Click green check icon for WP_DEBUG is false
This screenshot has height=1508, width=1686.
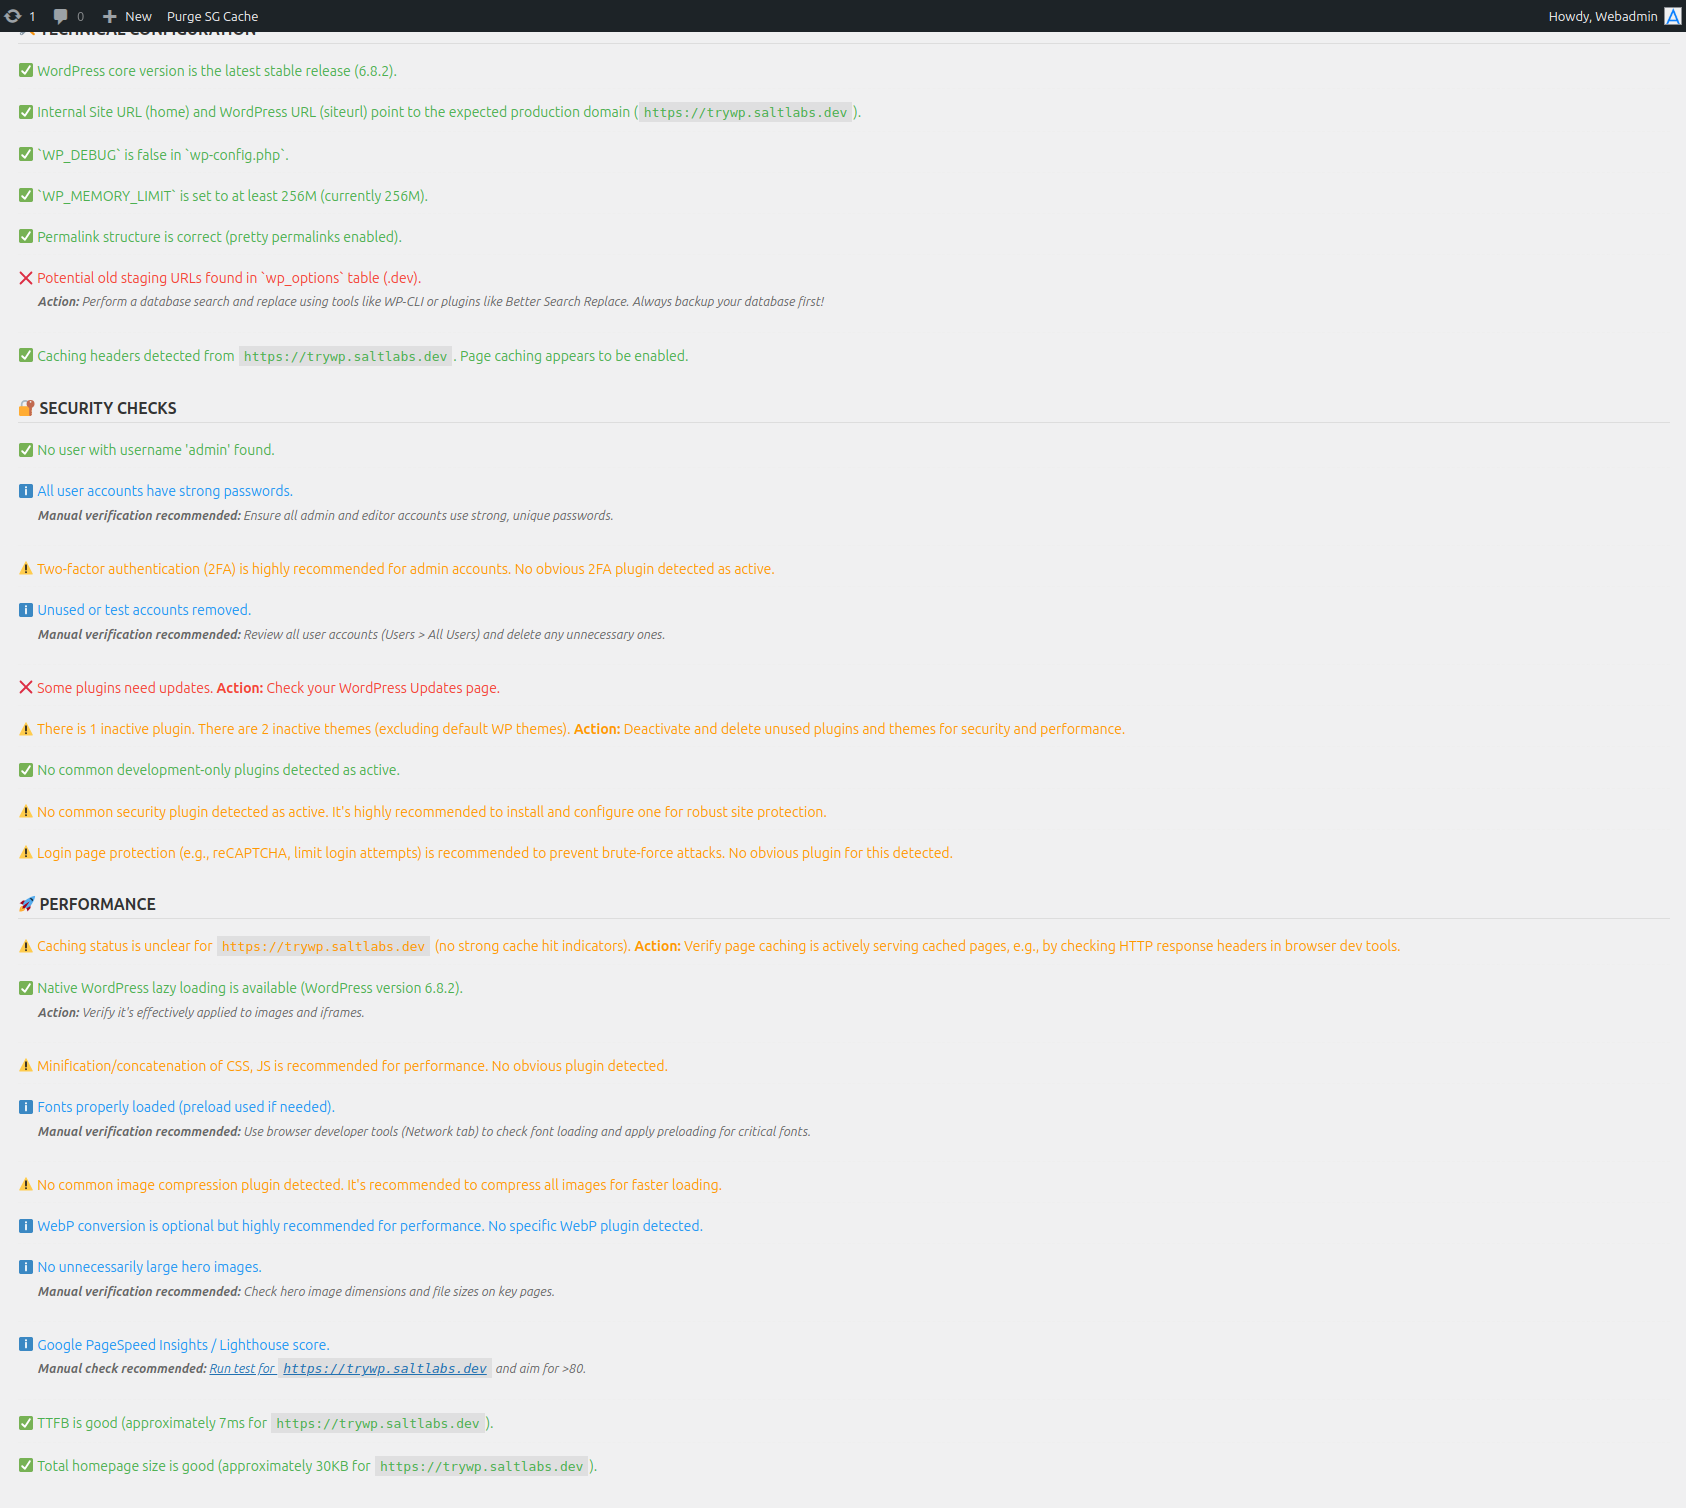(x=26, y=154)
